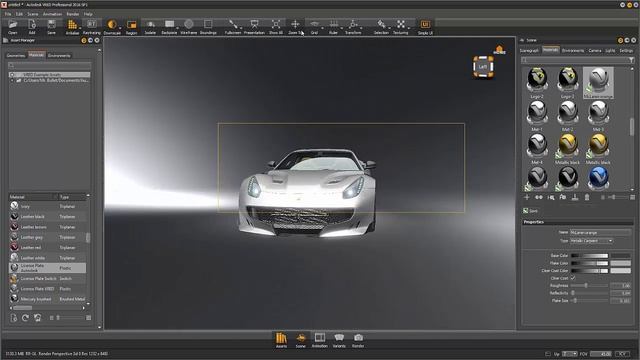The width and height of the screenshot is (640, 360).
Task: Open the Help menu
Action: [x=88, y=14]
